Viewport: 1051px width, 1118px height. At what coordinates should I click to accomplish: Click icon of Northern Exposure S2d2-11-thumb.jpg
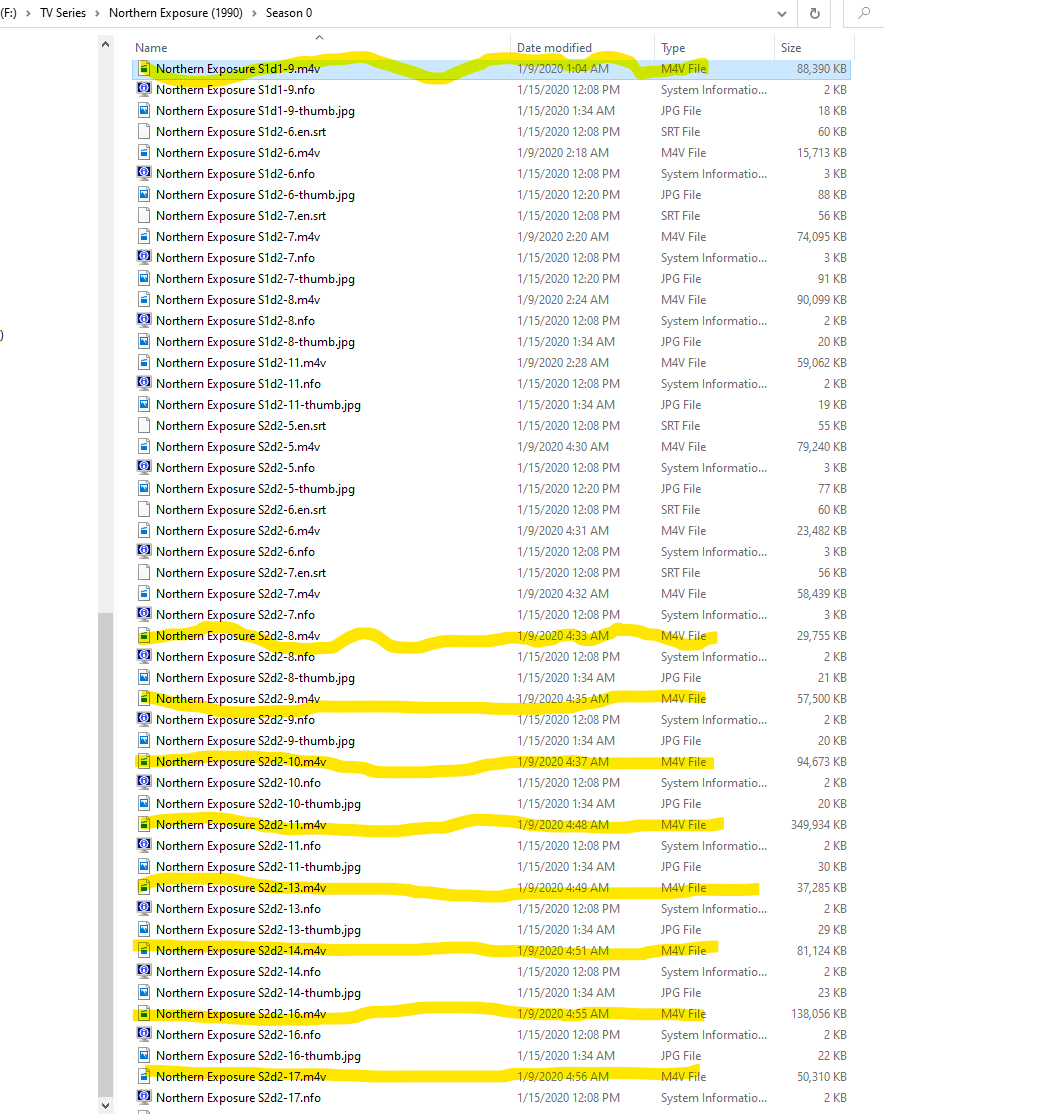point(144,866)
